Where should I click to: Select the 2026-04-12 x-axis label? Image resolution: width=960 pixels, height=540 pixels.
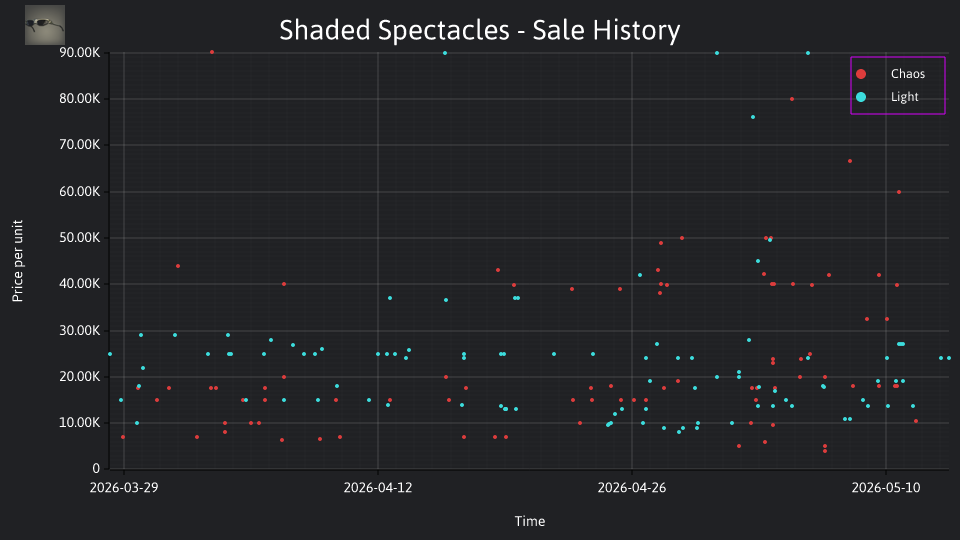pos(378,488)
